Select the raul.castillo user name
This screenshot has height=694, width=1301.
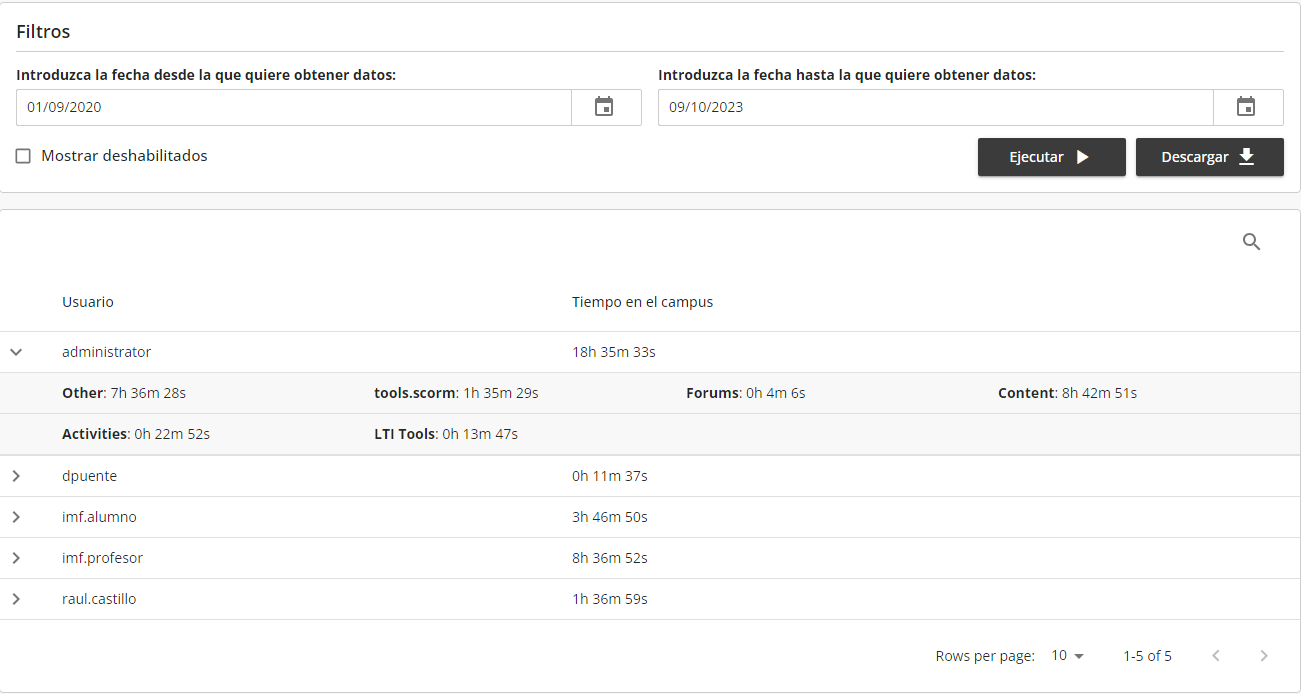[x=99, y=599]
